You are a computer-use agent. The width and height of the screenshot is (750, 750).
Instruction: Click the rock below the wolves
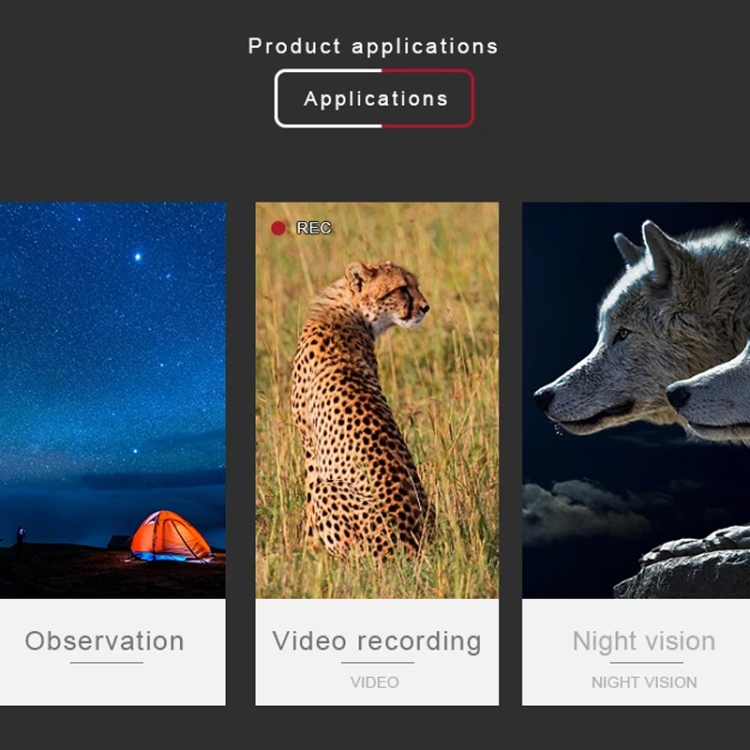point(690,565)
